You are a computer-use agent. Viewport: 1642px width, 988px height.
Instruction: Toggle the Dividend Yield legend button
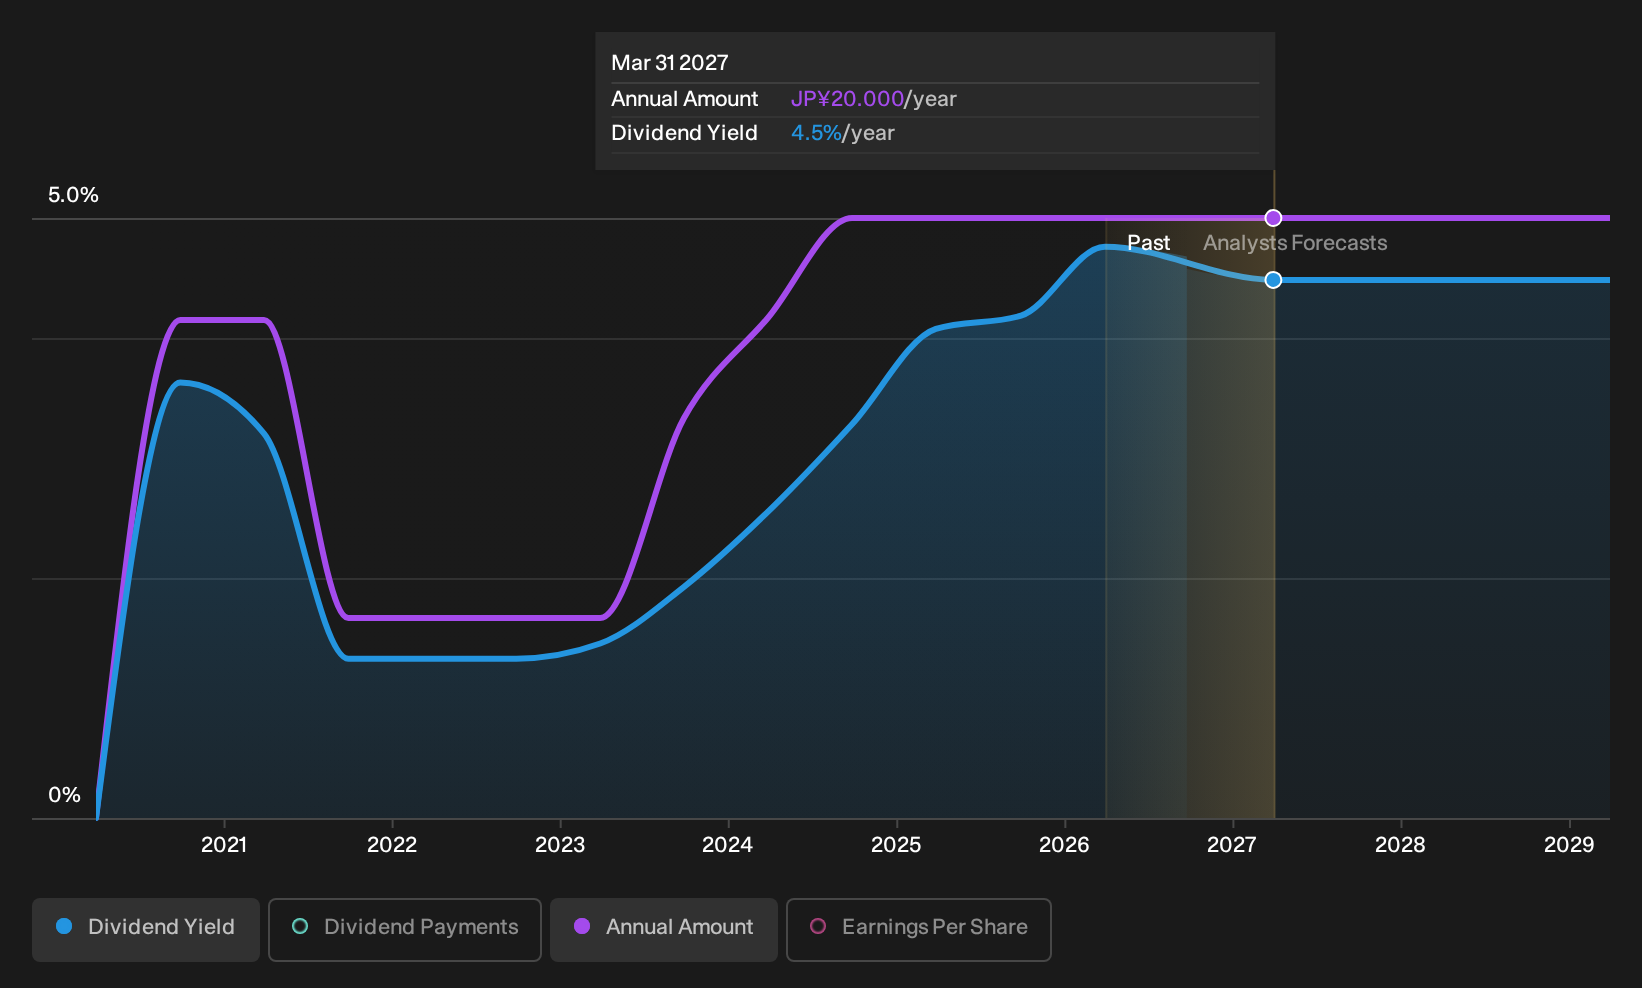coord(146,930)
